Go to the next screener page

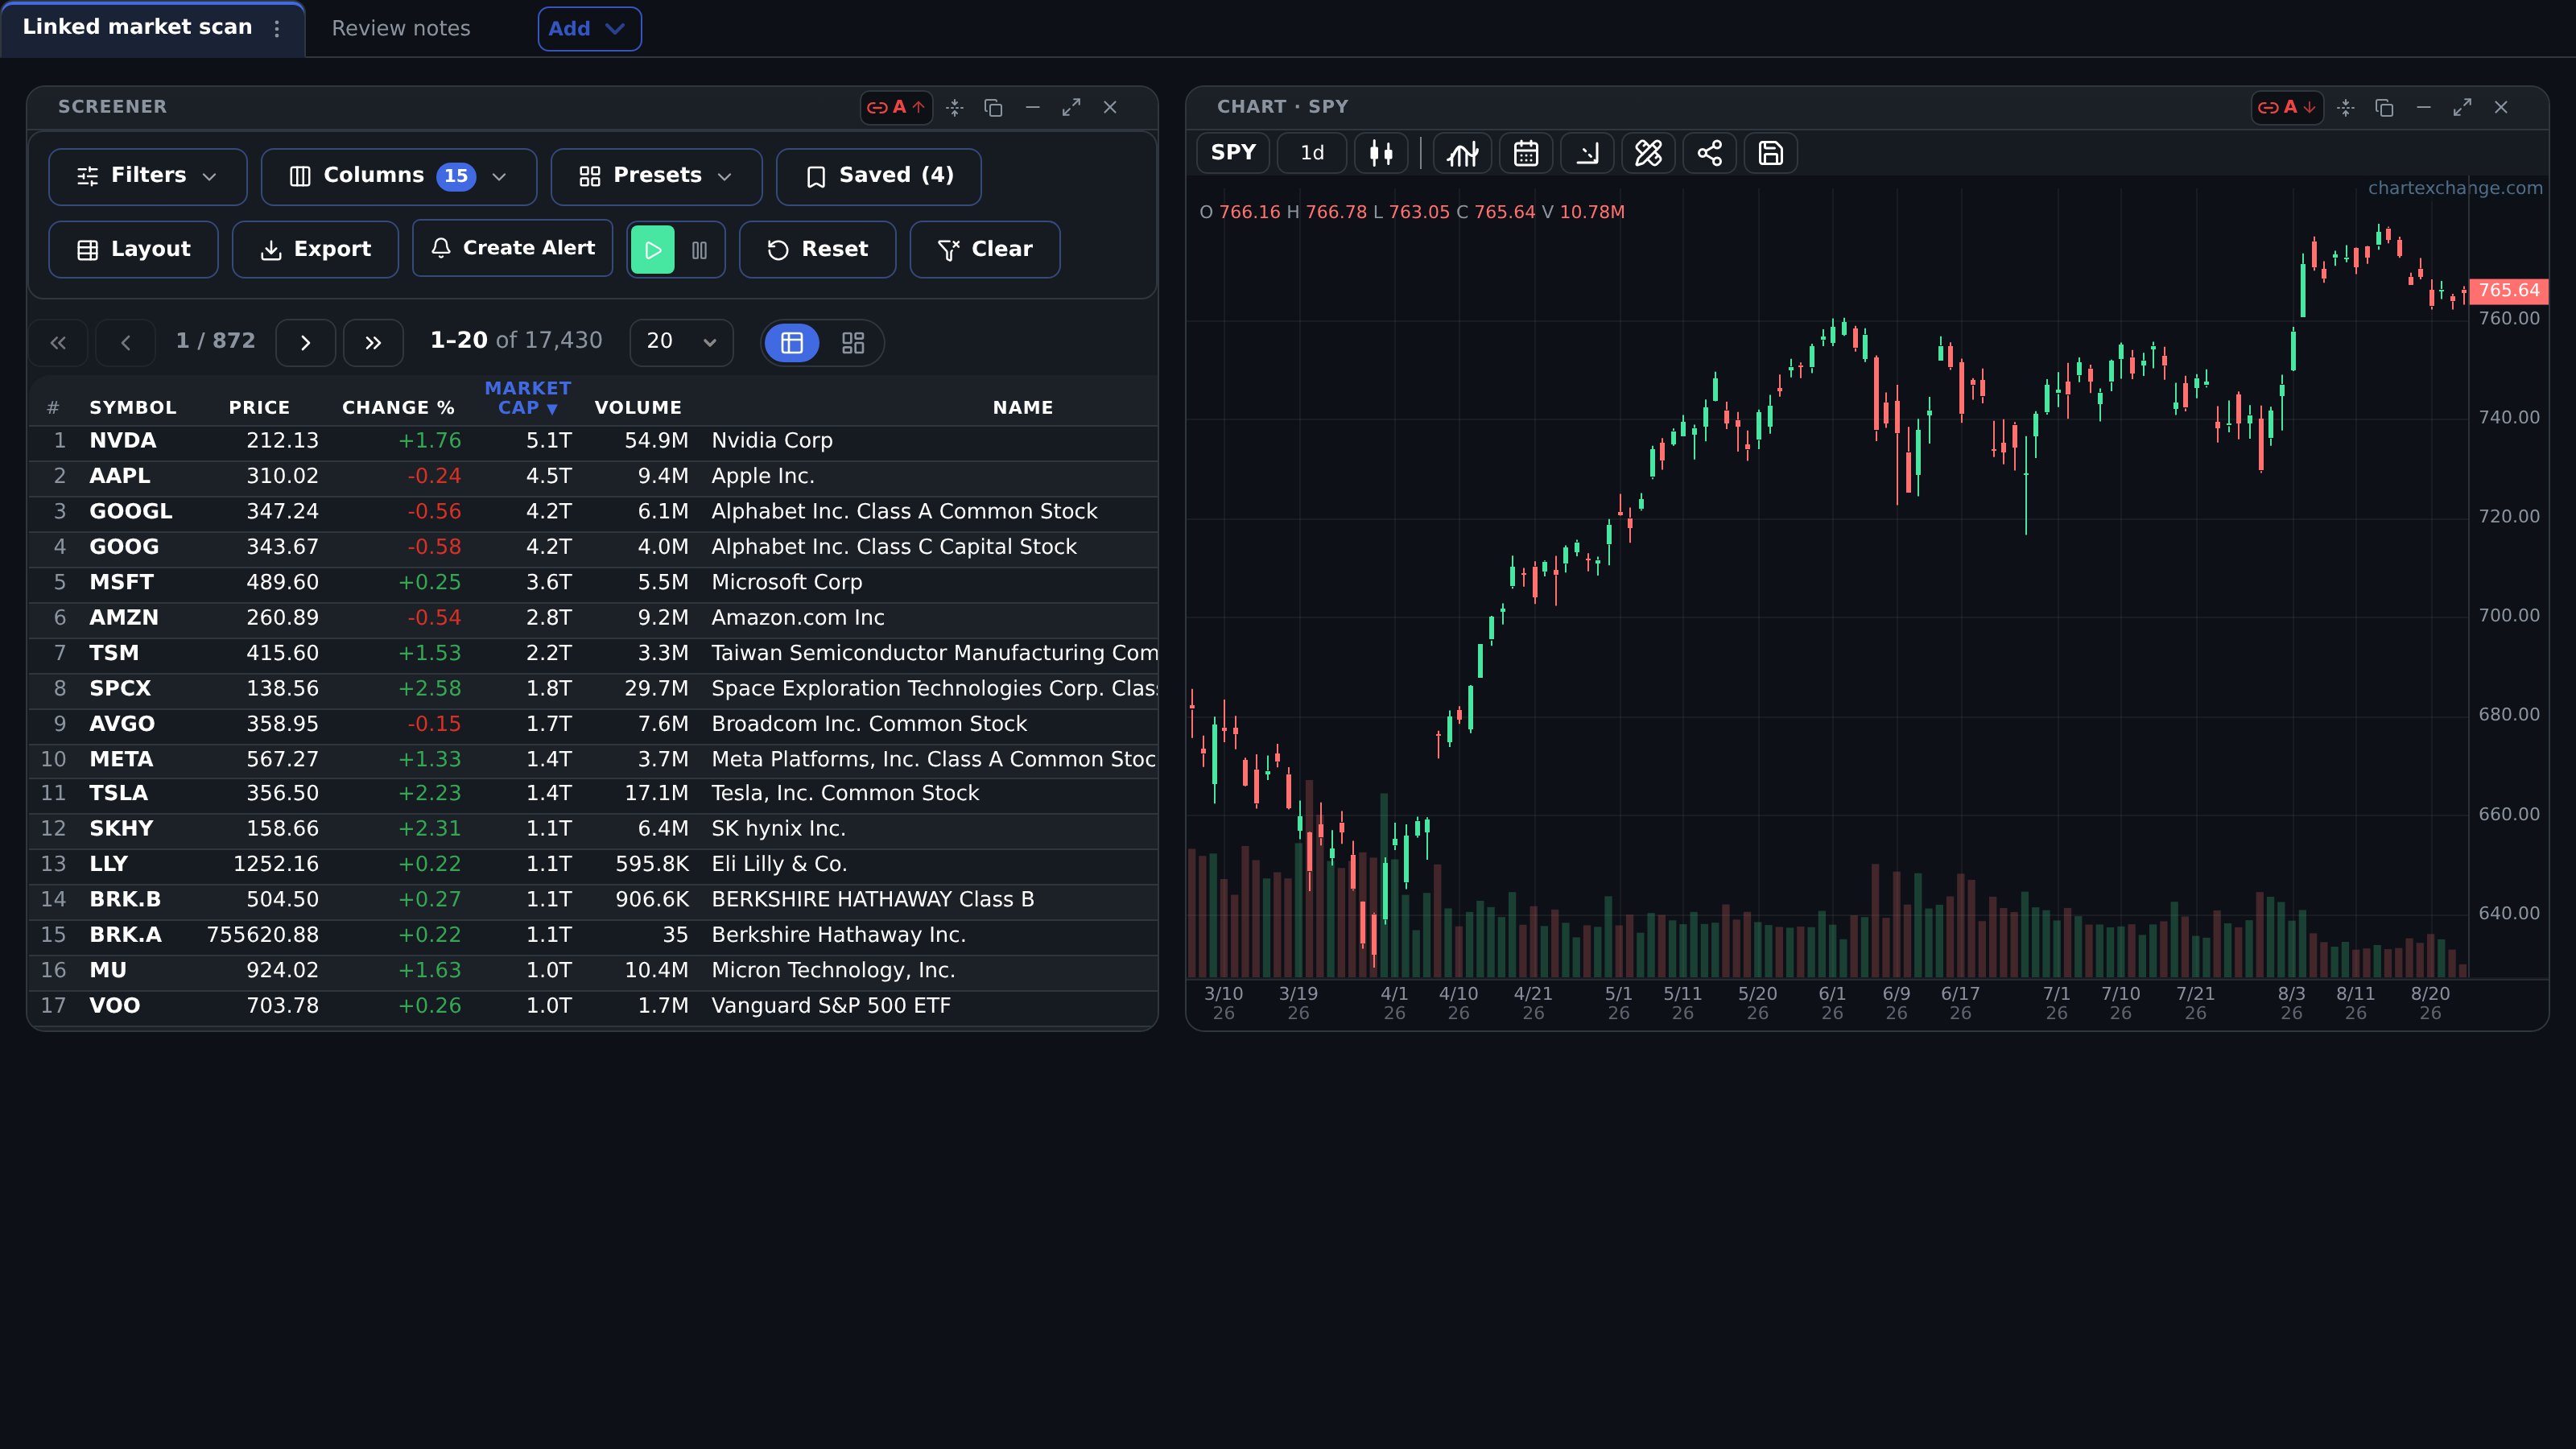point(305,342)
